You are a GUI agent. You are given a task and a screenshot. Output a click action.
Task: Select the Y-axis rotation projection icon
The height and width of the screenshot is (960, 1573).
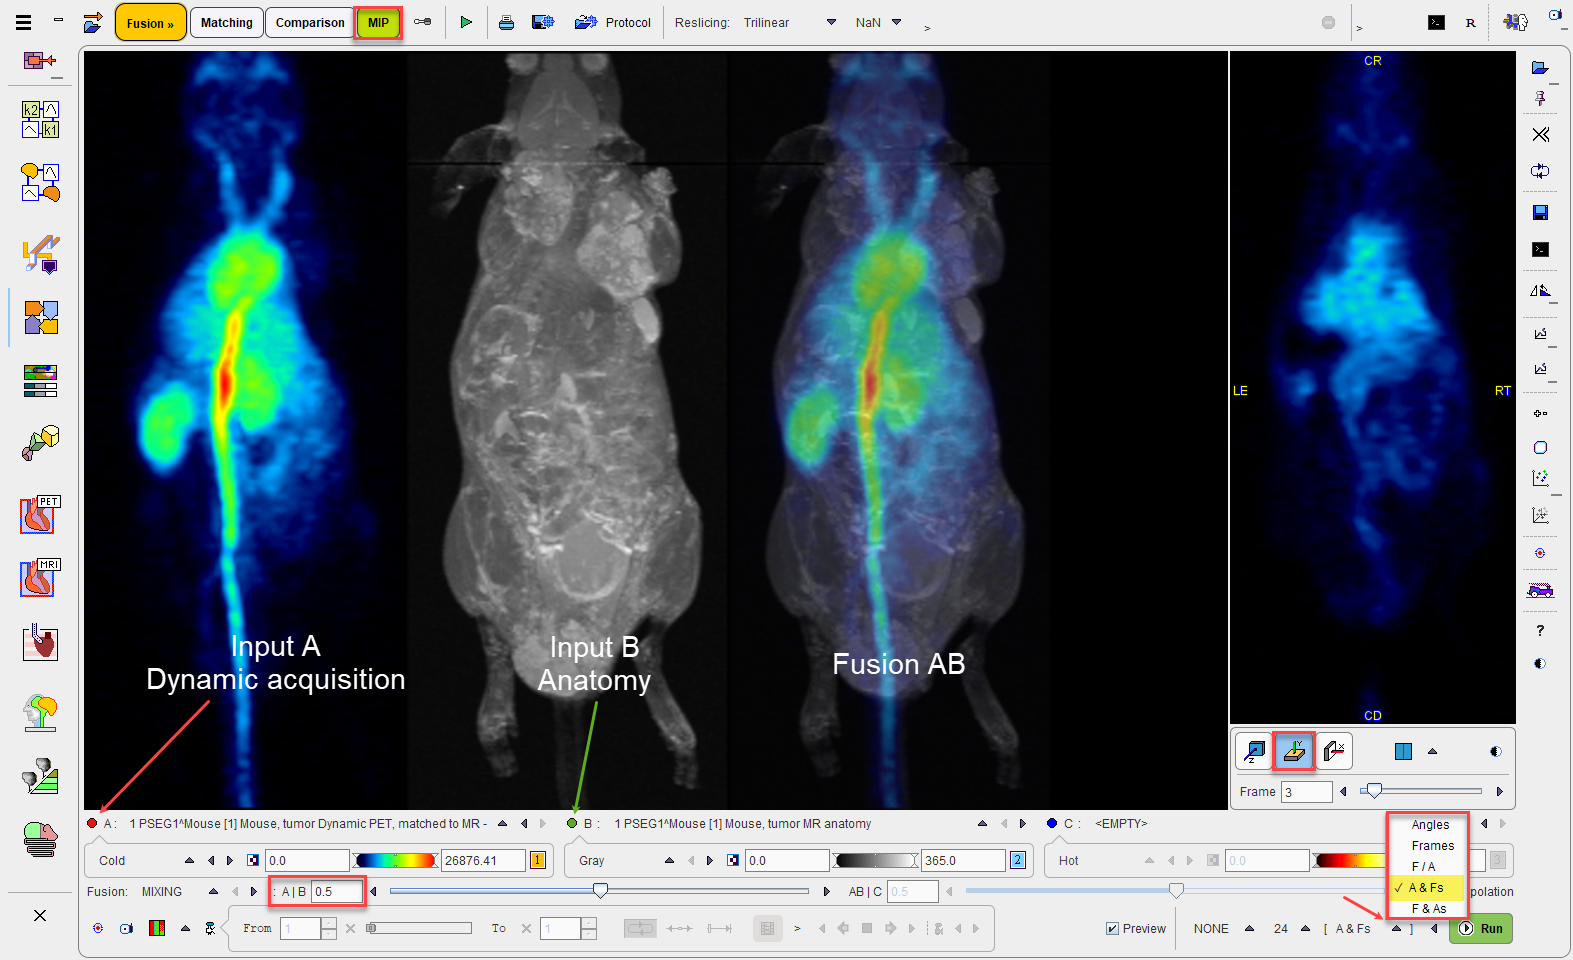[x=1294, y=750]
